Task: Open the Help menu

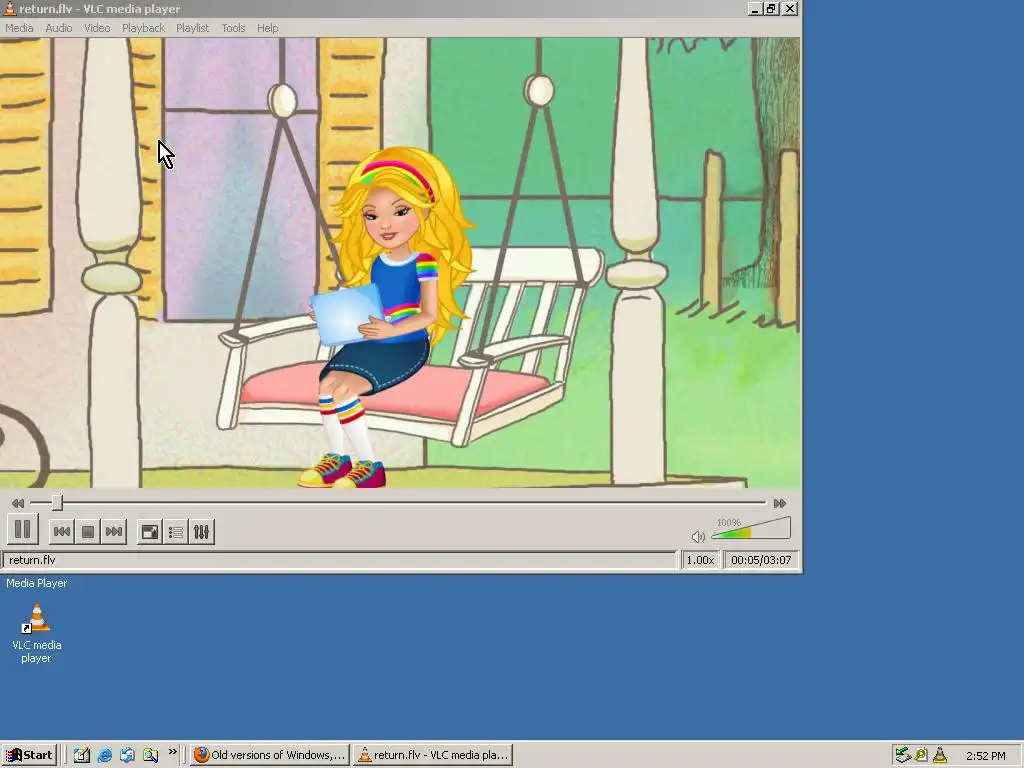Action: click(268, 28)
